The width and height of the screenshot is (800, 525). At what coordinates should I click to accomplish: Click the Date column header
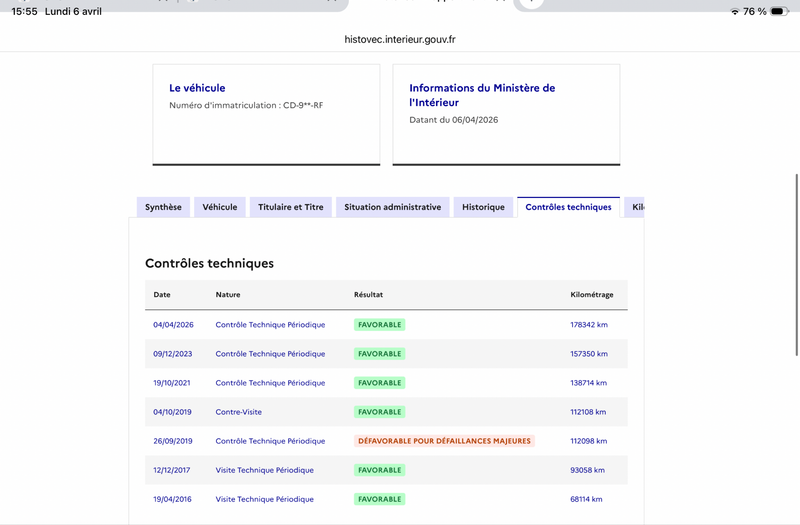click(162, 295)
